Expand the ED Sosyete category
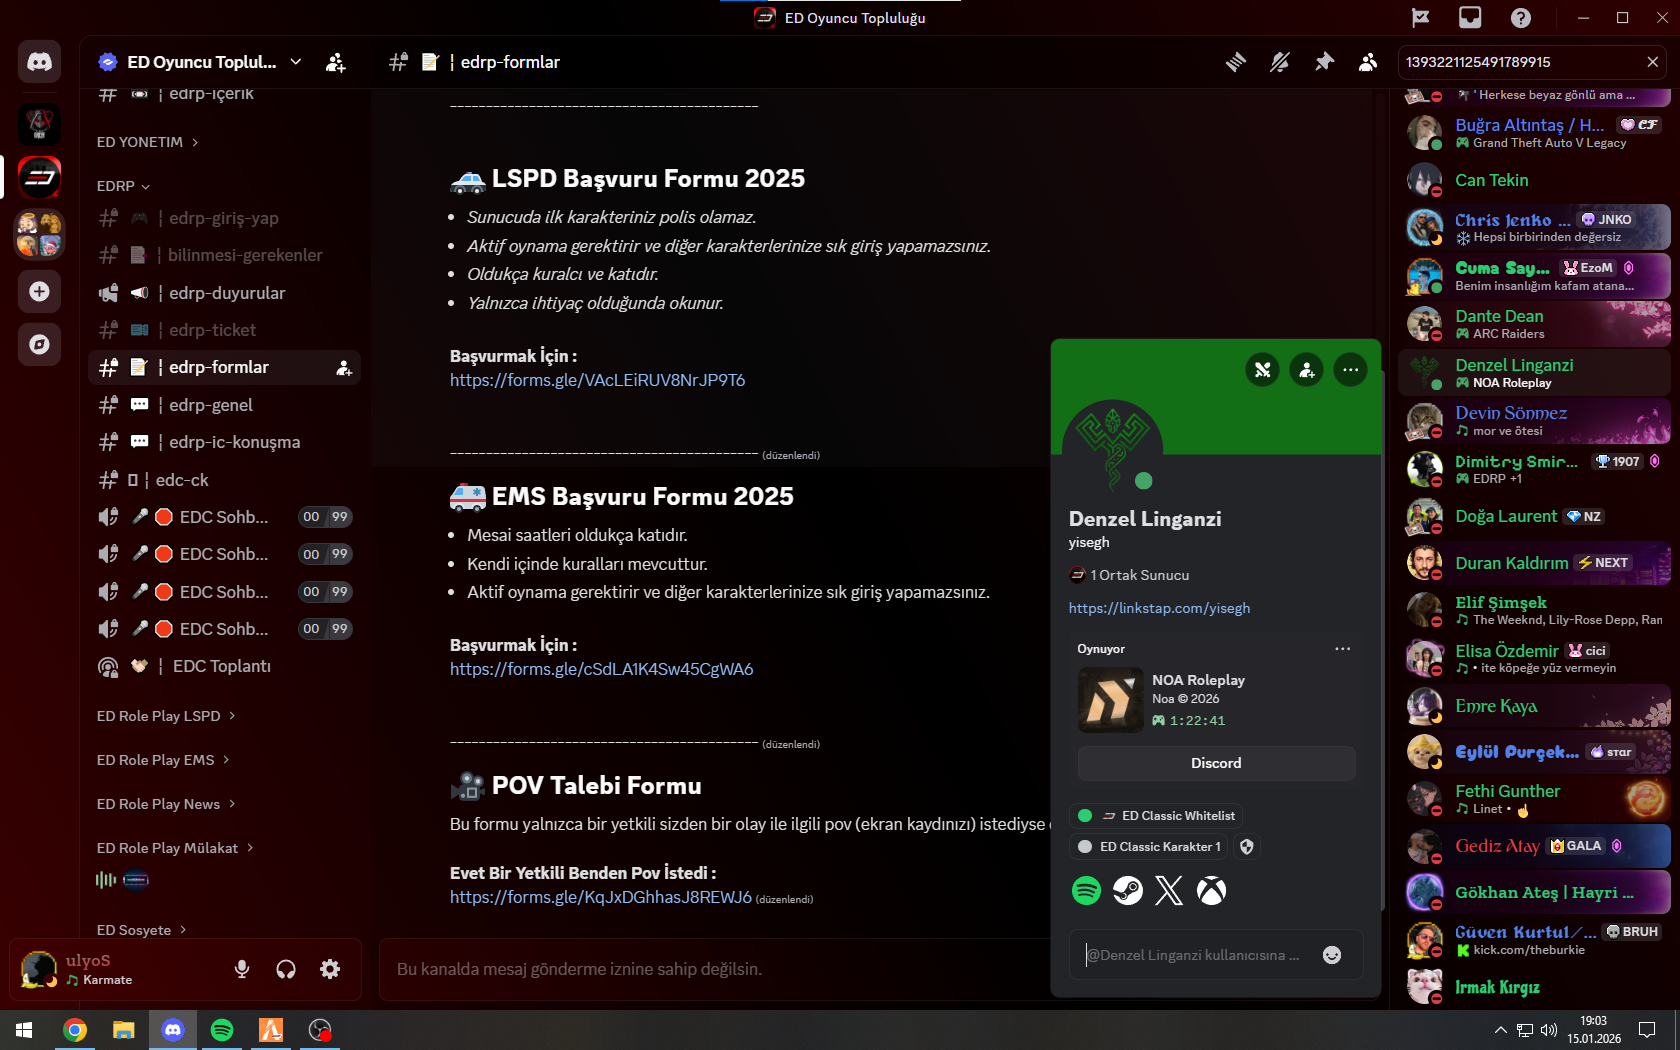Viewport: 1680px width, 1050px height. (x=141, y=930)
